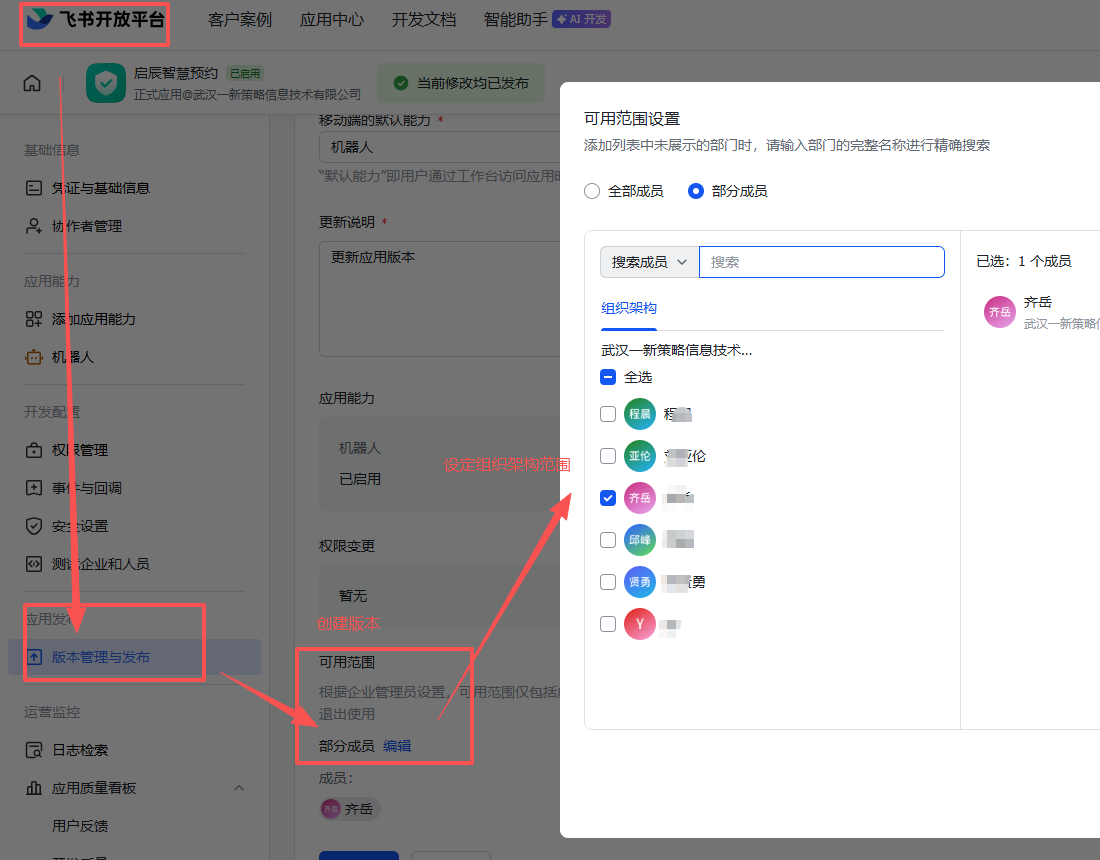Click the 已启用 status tag
The image size is (1100, 860).
click(245, 73)
